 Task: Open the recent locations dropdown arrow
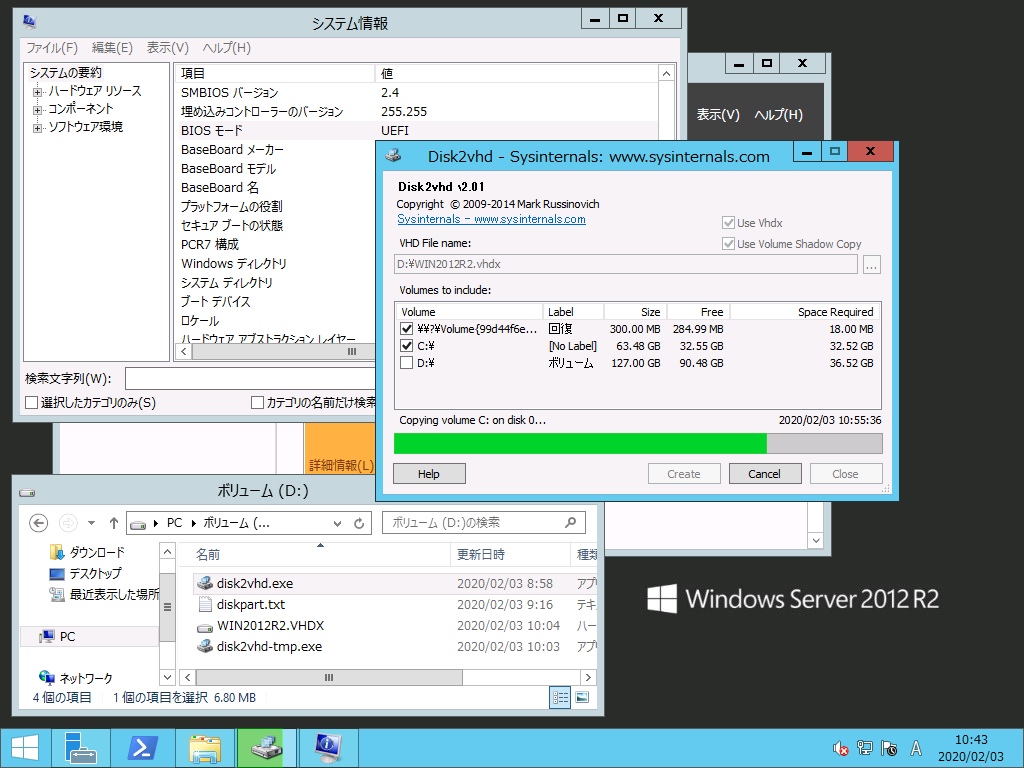tap(91, 523)
